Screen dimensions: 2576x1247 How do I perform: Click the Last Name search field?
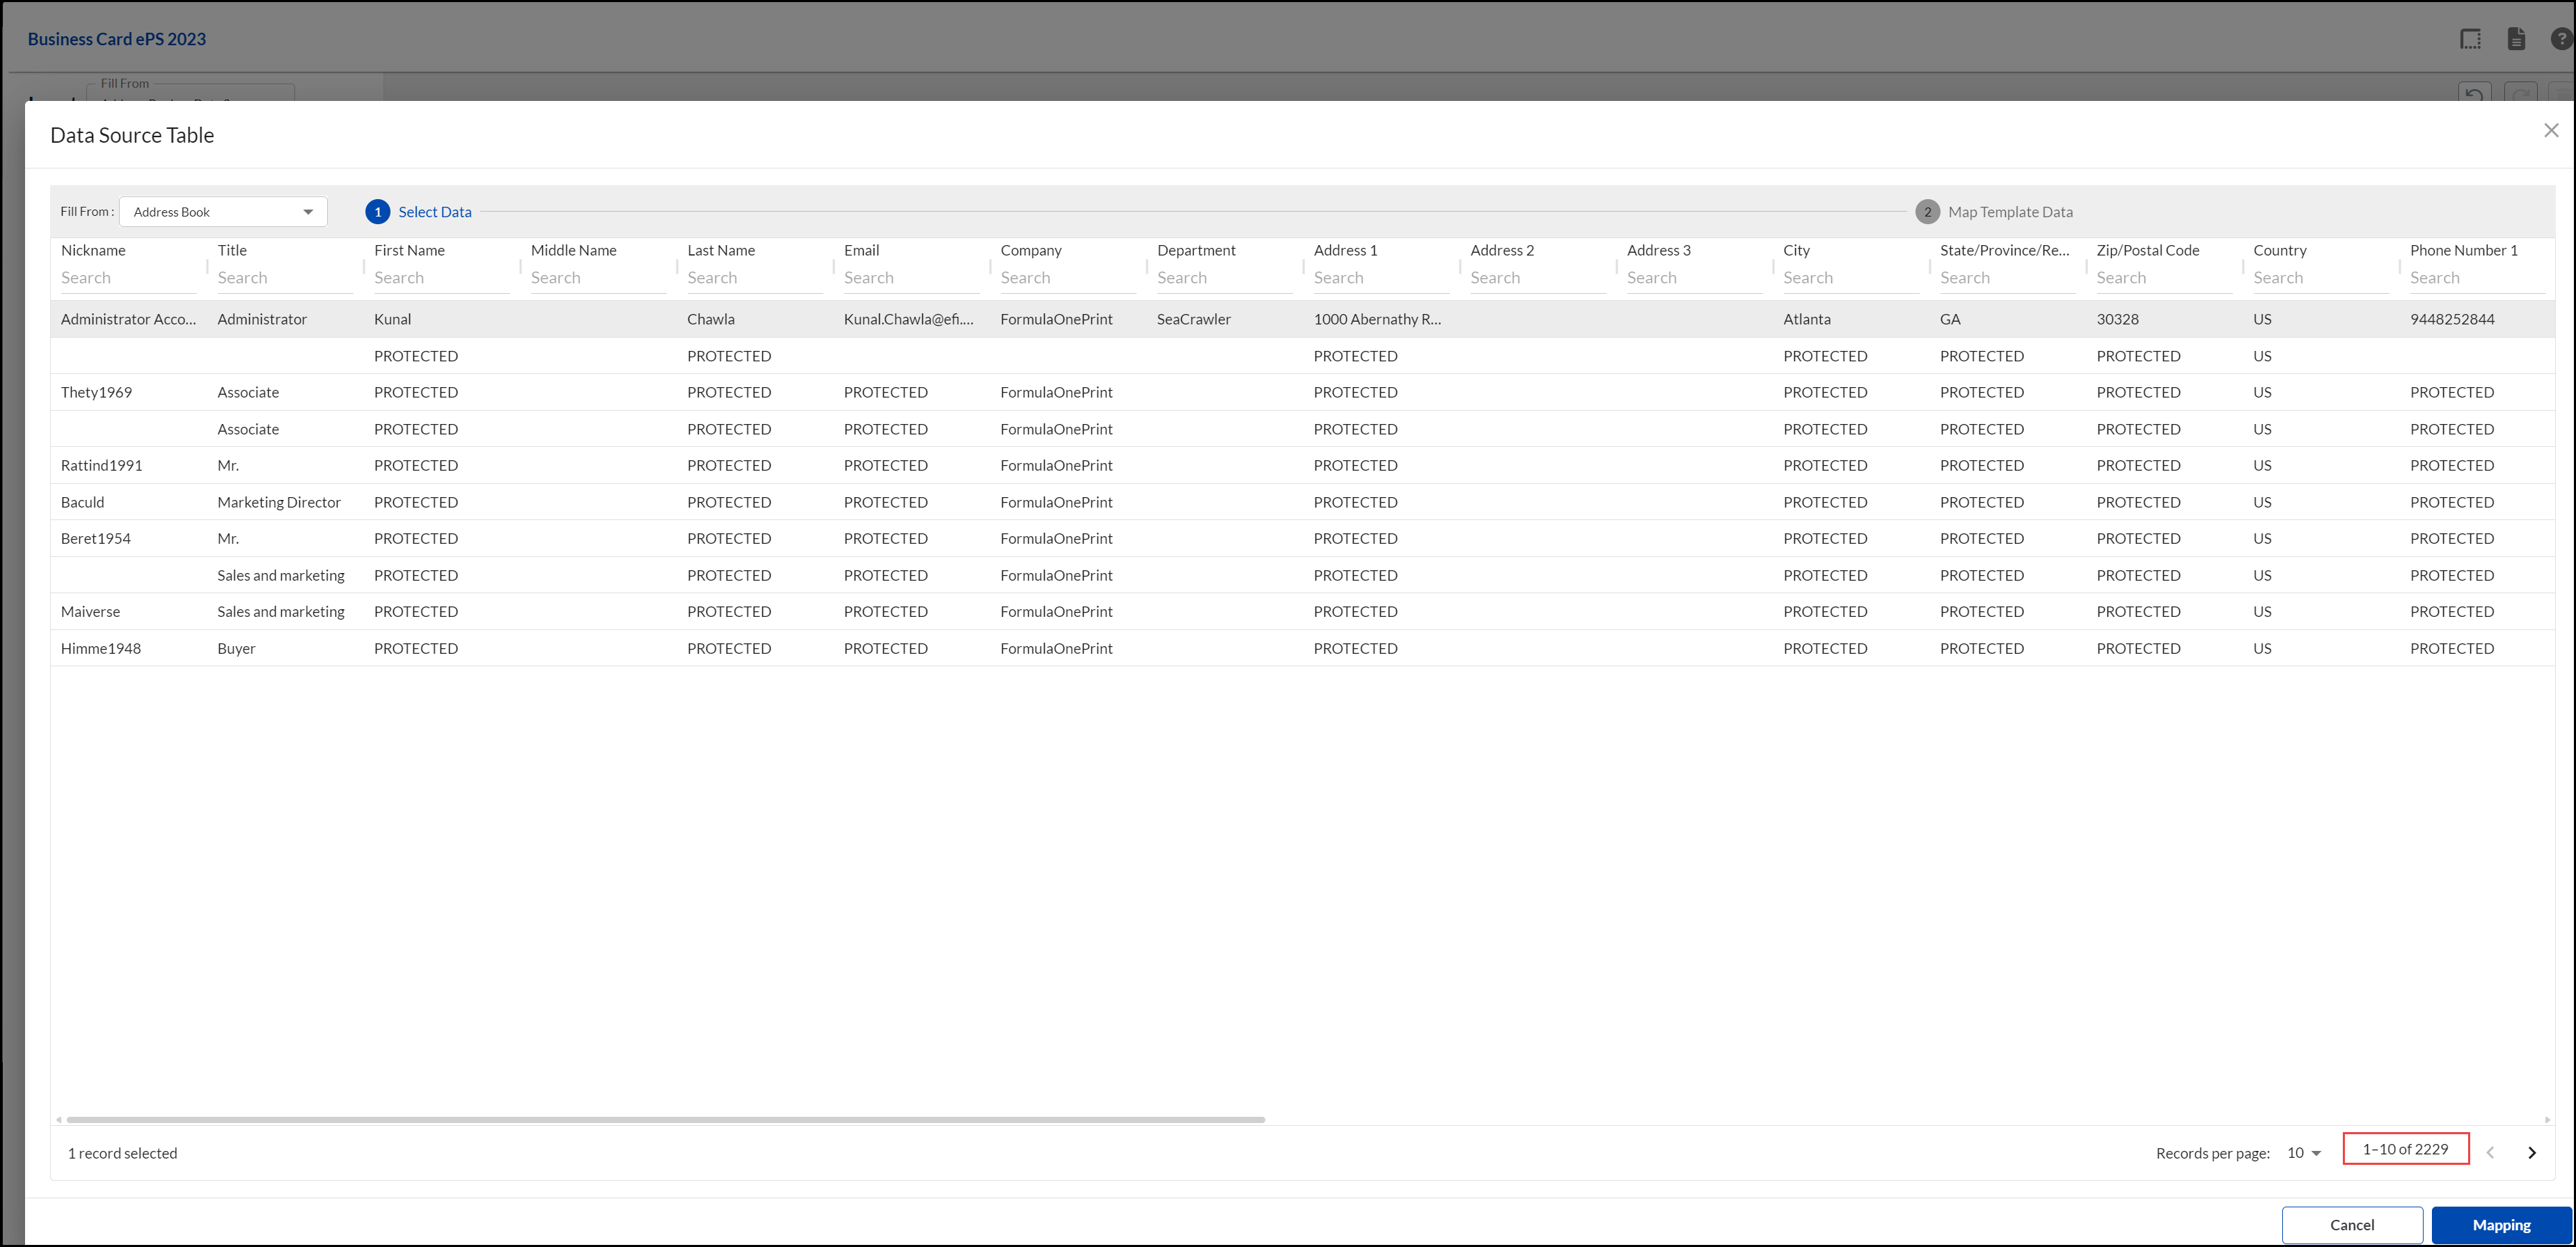tap(753, 278)
